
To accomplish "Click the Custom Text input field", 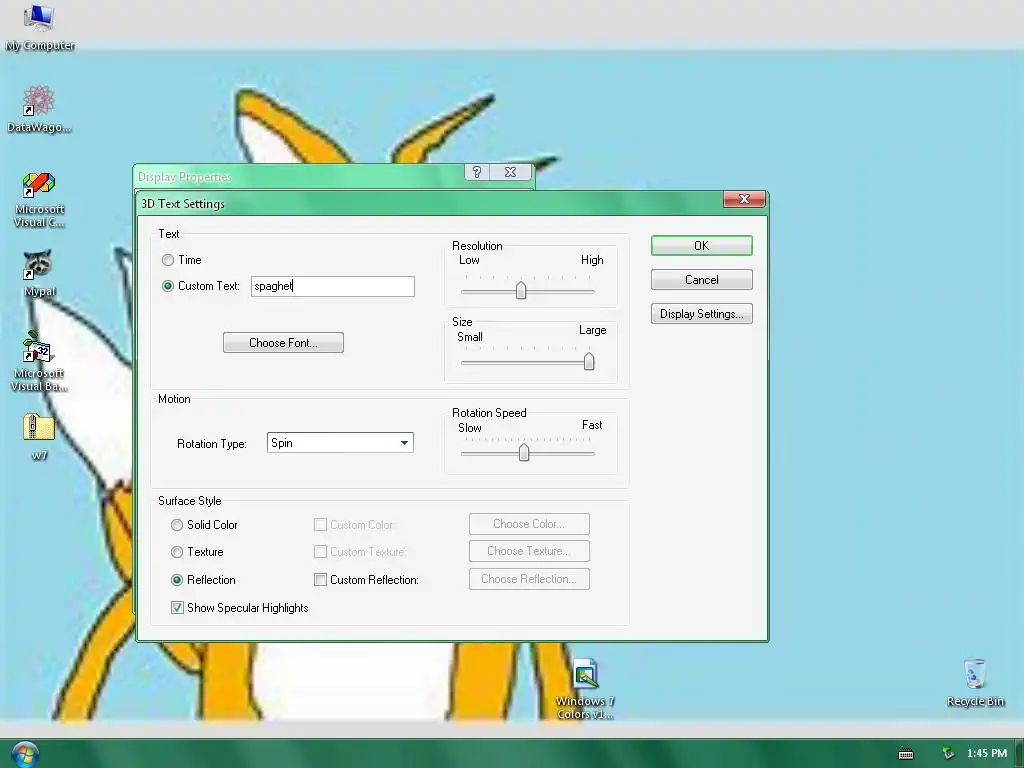I will [x=332, y=286].
